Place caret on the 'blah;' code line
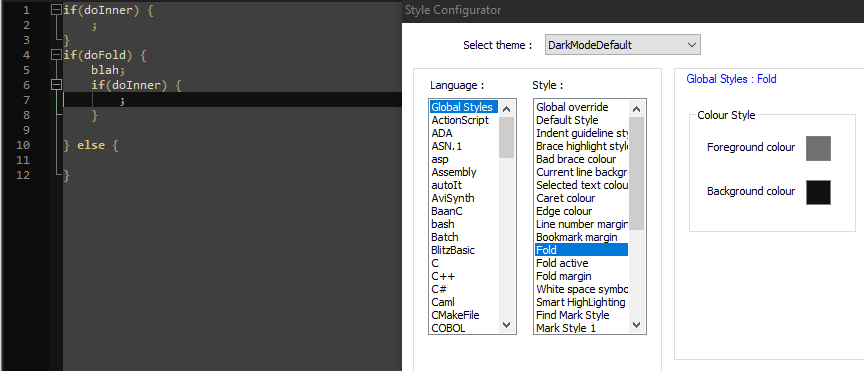Image resolution: width=864 pixels, height=371 pixels. pos(109,70)
